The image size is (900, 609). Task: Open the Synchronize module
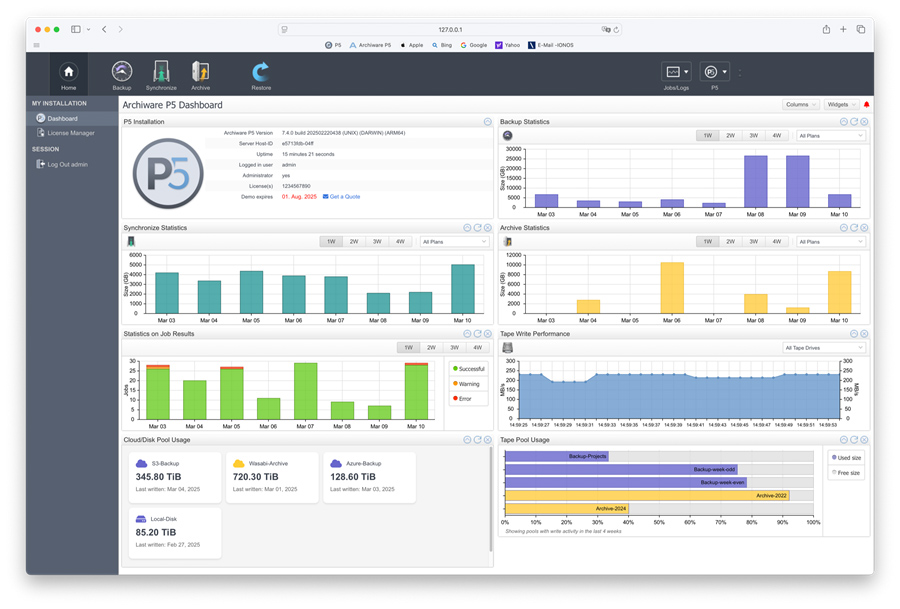[x=161, y=72]
